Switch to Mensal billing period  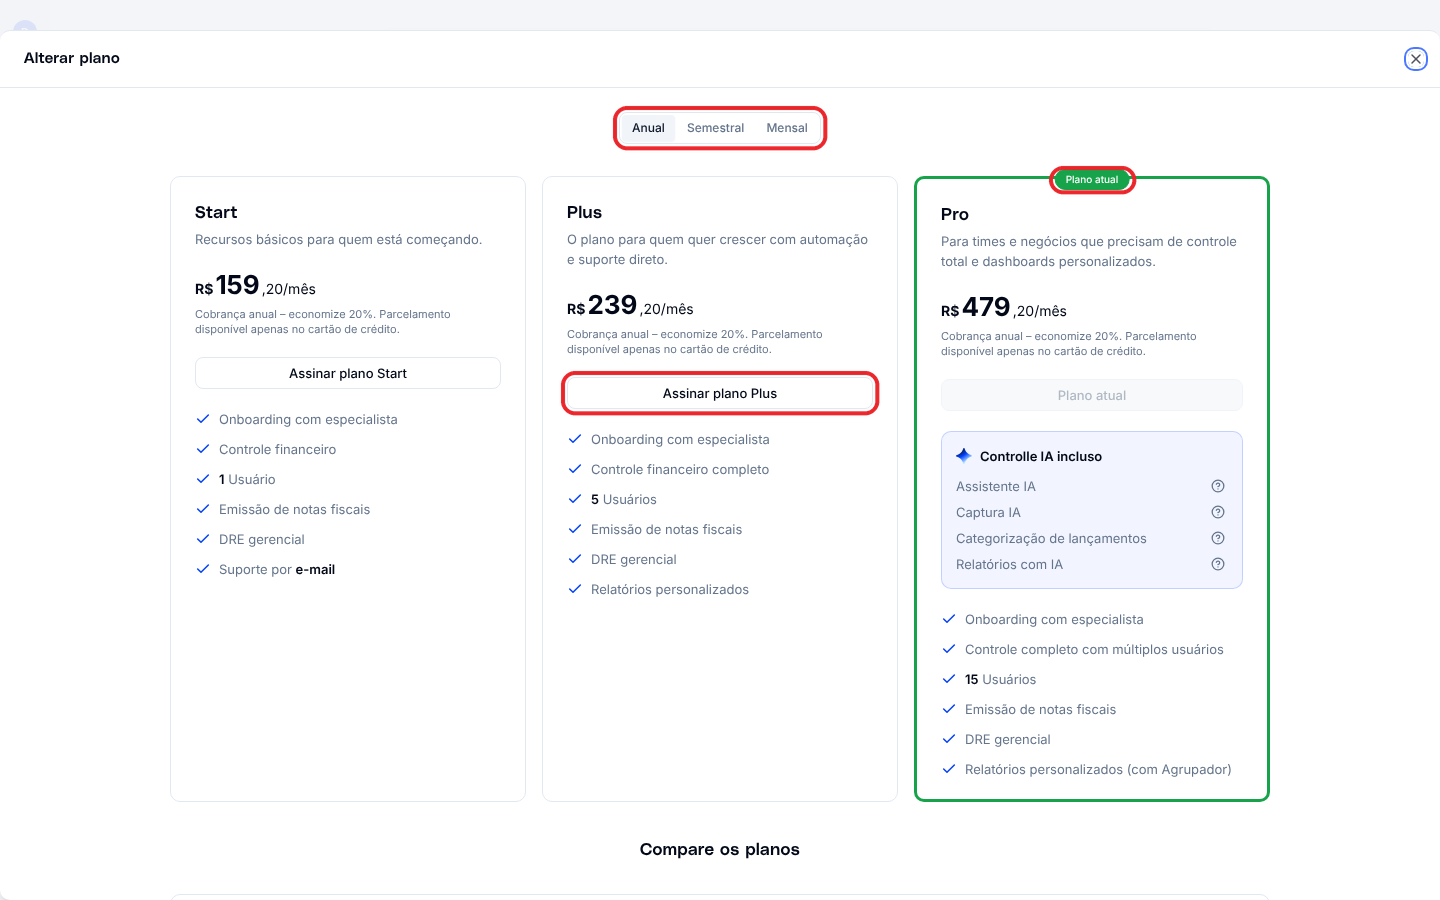[x=787, y=128]
